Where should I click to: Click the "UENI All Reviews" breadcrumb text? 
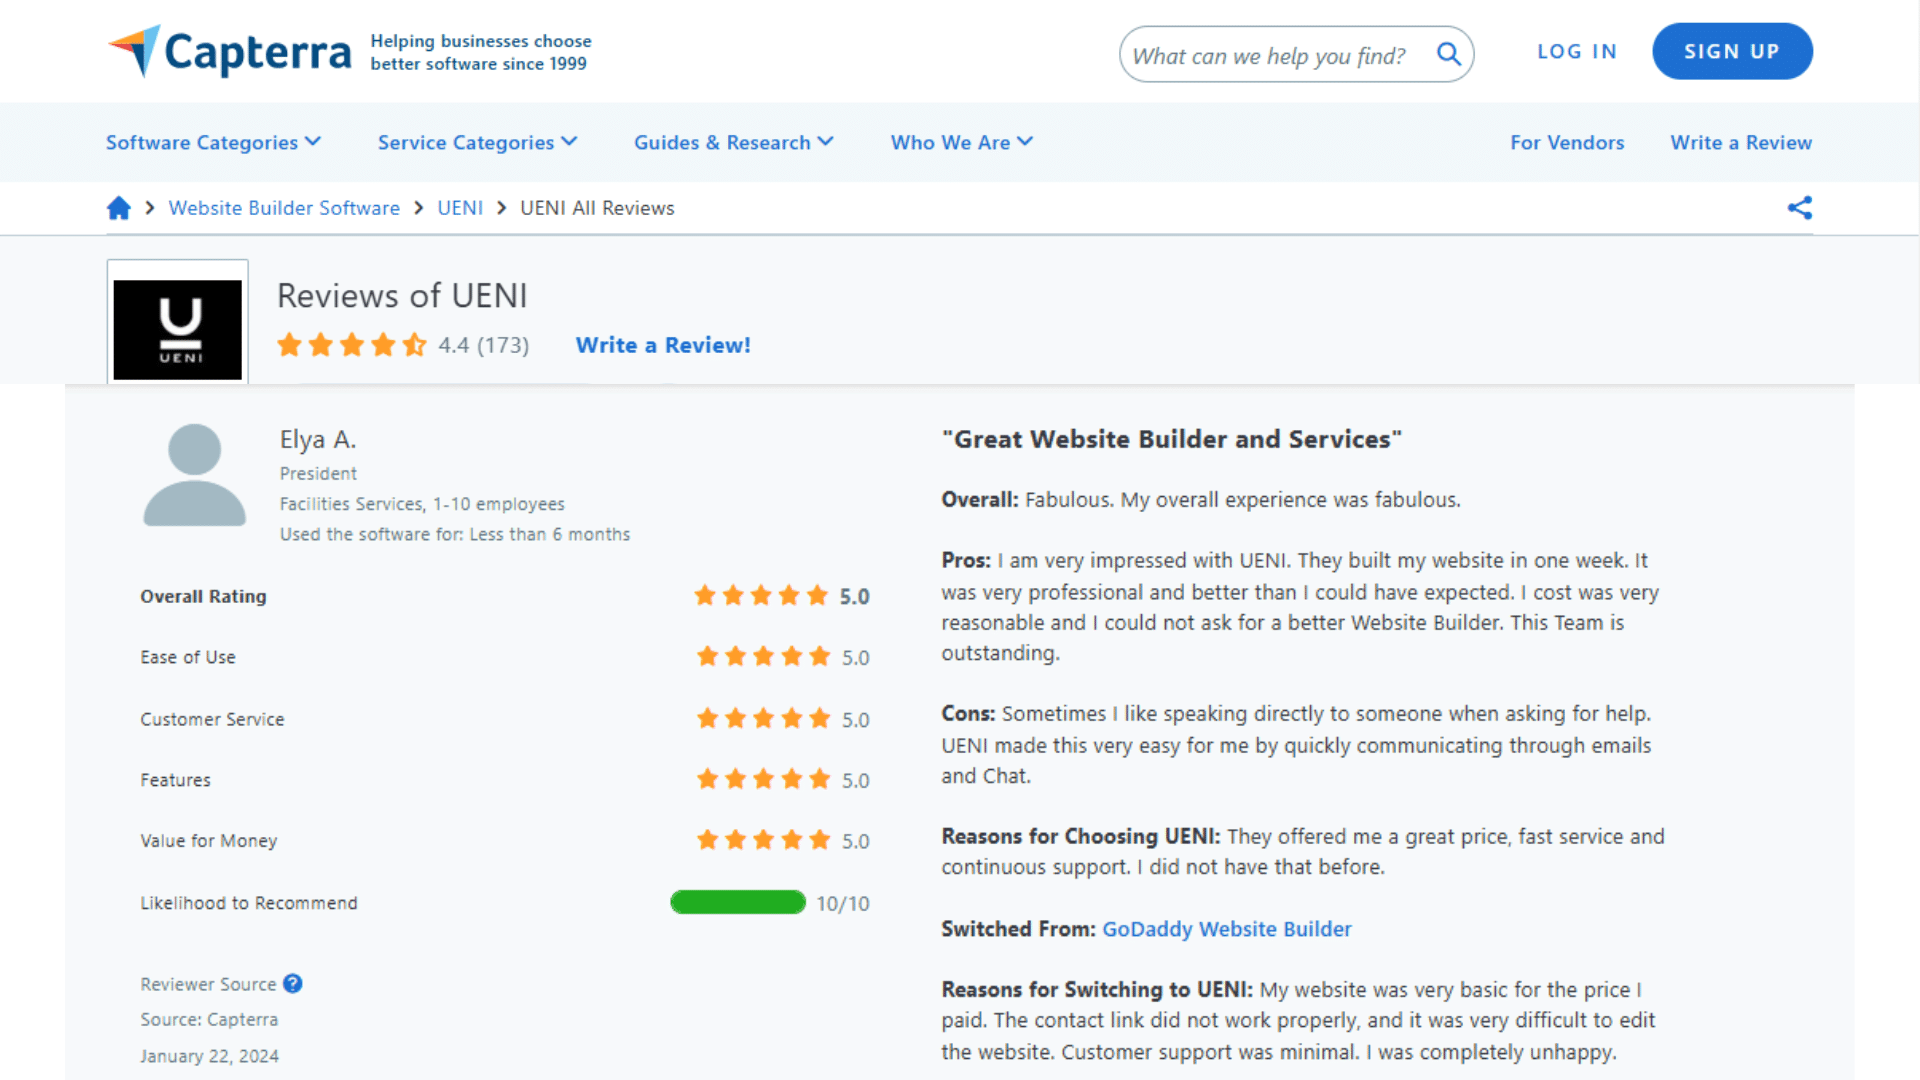point(597,208)
